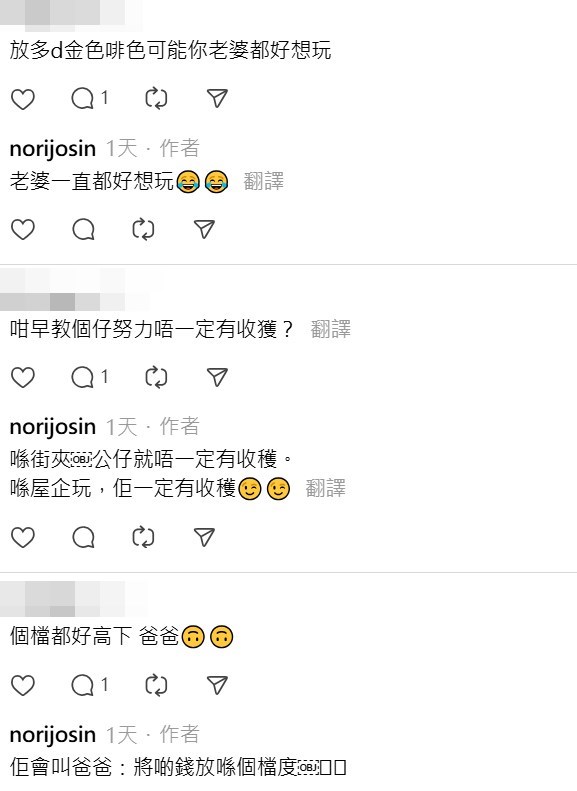
Task: Open replies on the 金色啡色 comment
Action: click(x=89, y=98)
